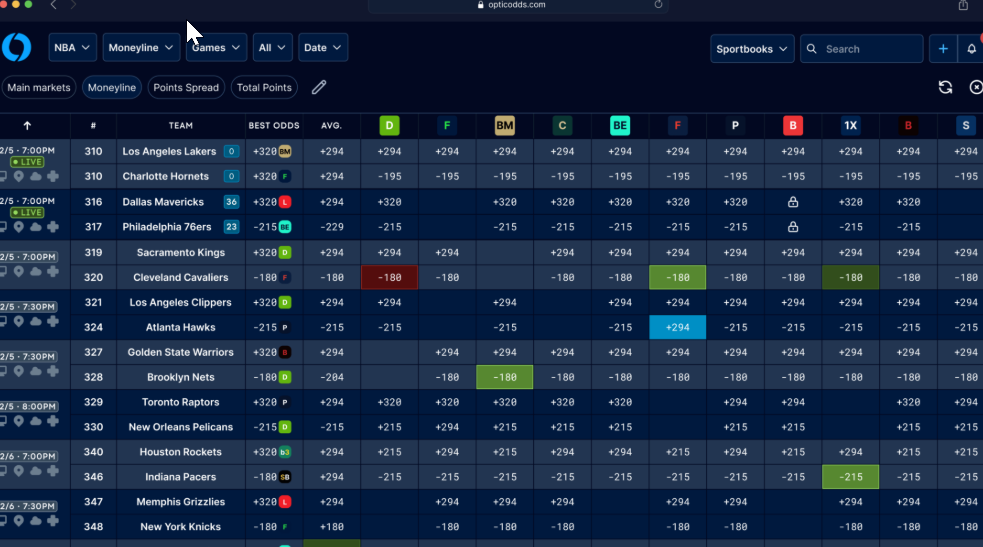Click the opticodds.com address bar

click(517, 5)
